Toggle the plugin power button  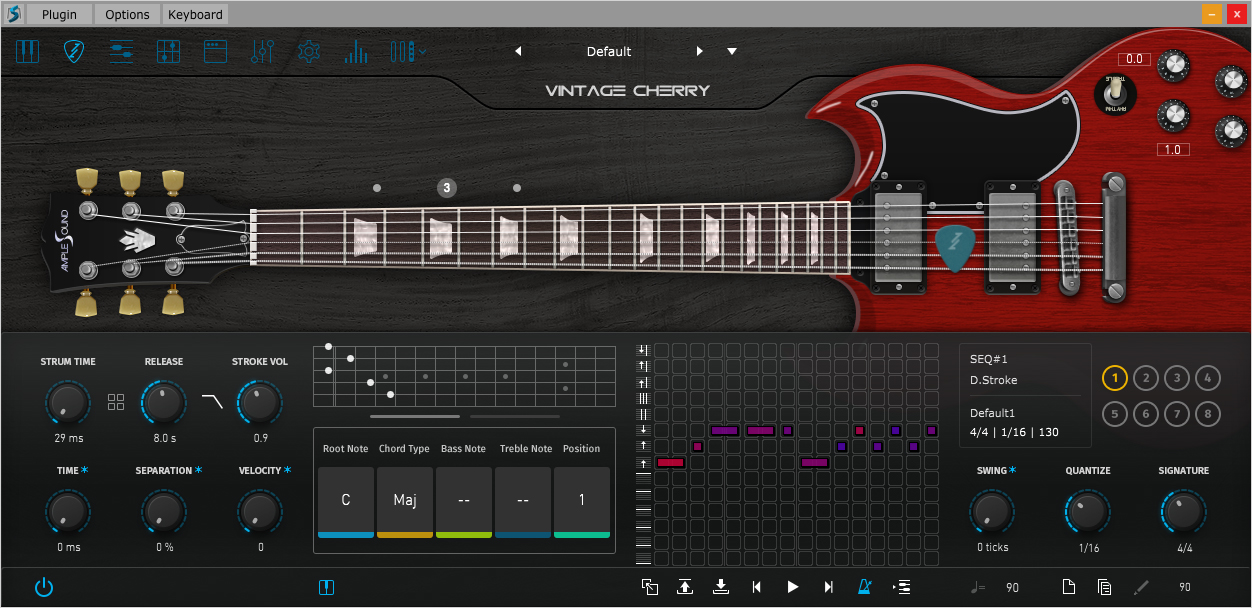tap(44, 587)
